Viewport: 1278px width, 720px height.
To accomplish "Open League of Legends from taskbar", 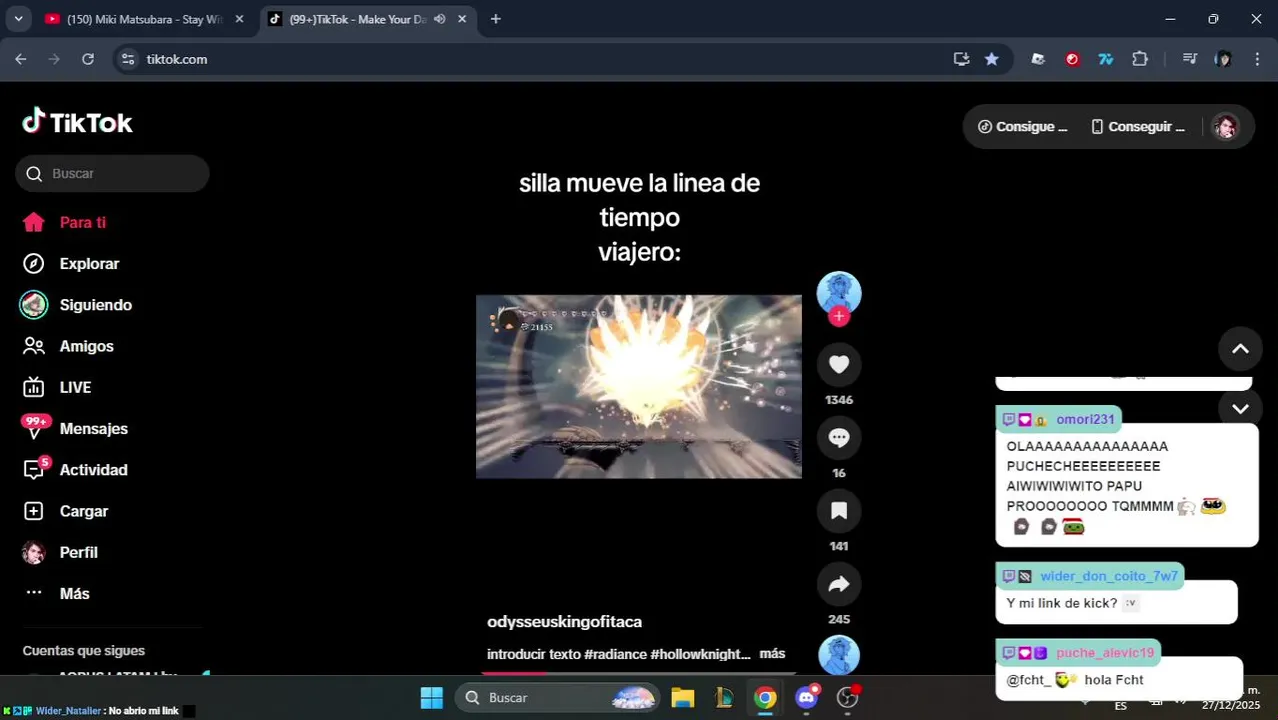I will 724,698.
